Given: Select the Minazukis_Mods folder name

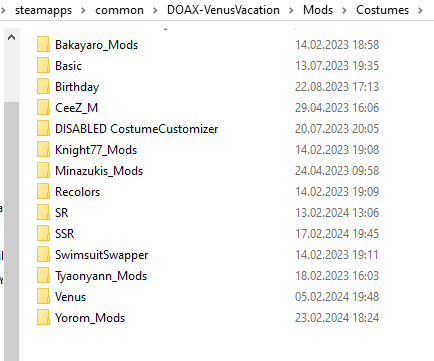Looking at the screenshot, I should pos(99,171).
